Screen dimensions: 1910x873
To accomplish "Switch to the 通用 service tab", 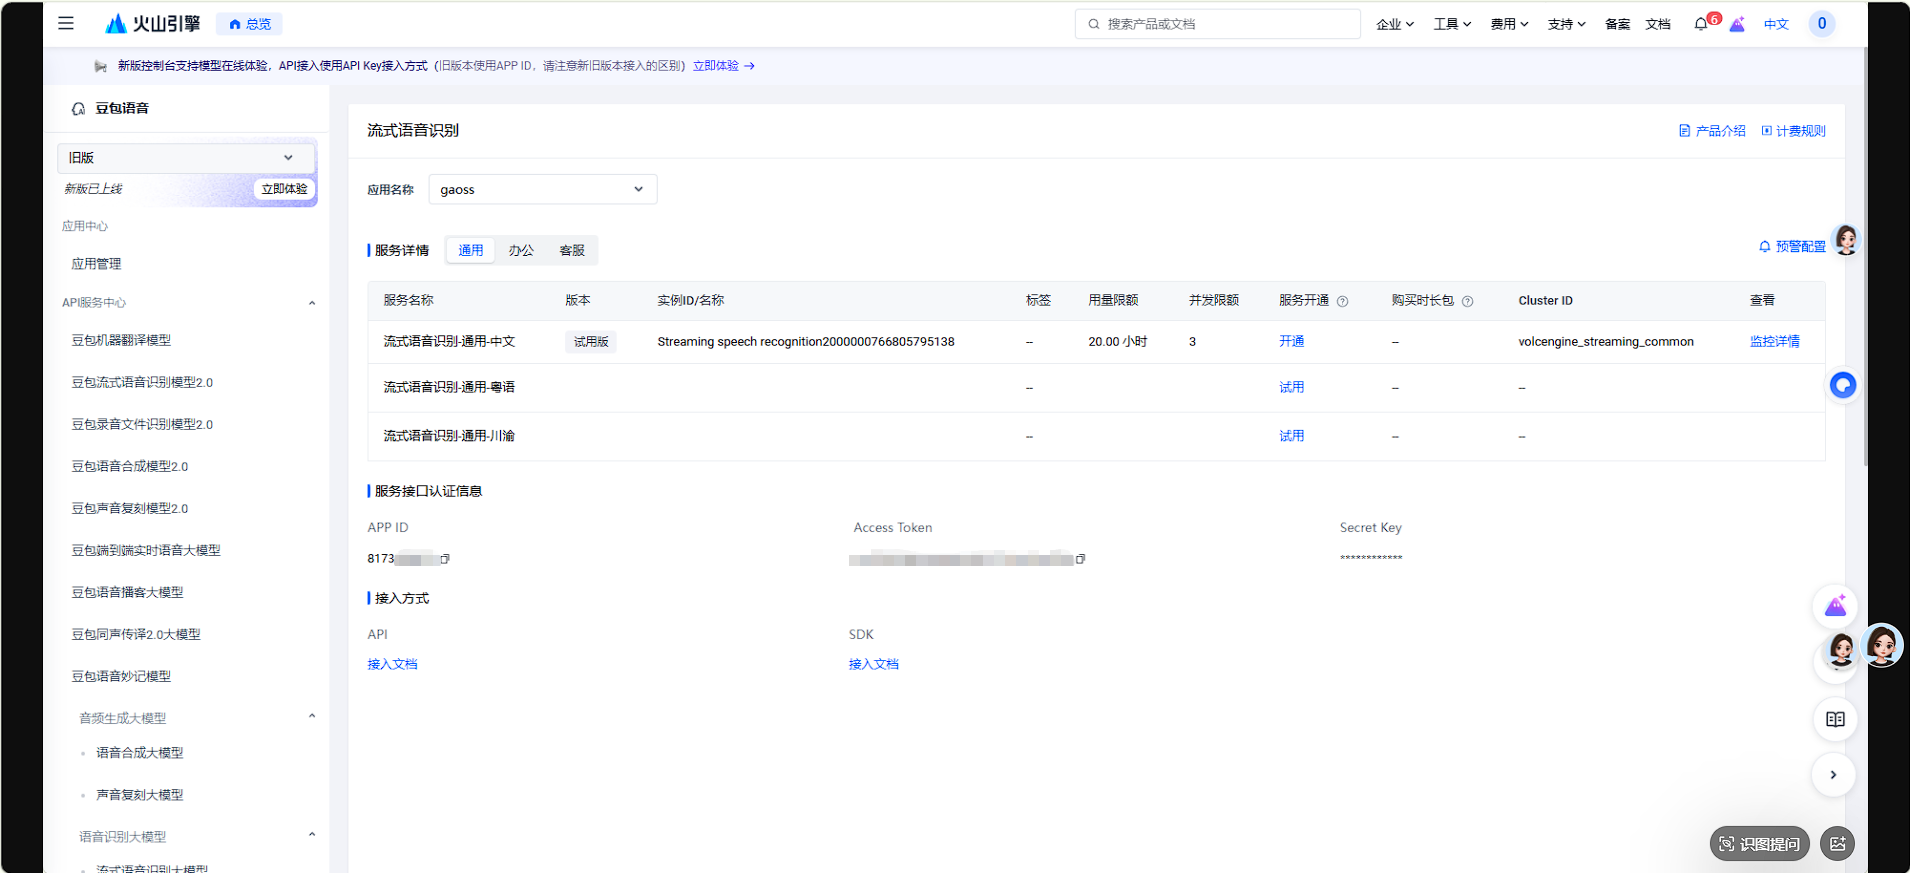I will click(471, 250).
